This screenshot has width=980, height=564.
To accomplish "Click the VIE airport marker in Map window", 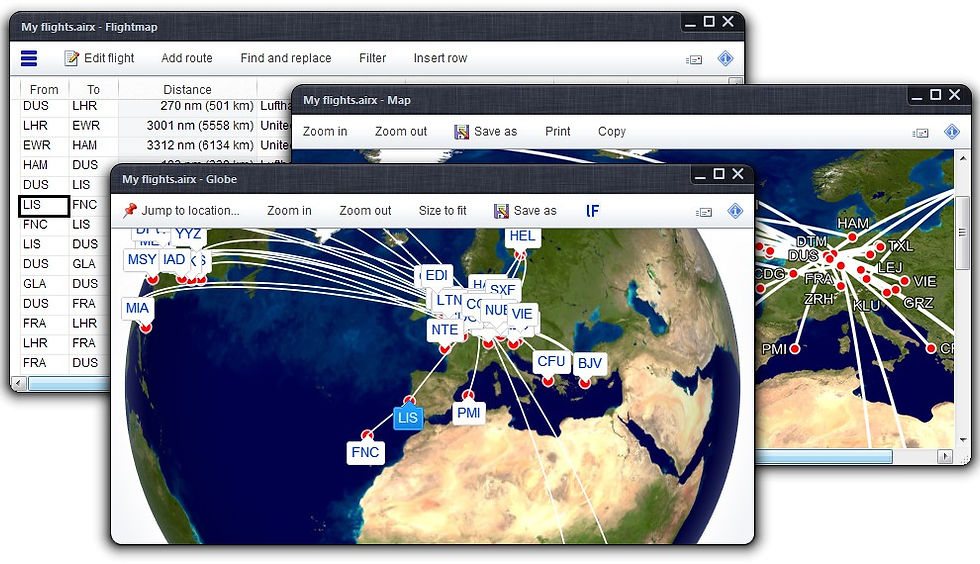I will pyautogui.click(x=904, y=281).
